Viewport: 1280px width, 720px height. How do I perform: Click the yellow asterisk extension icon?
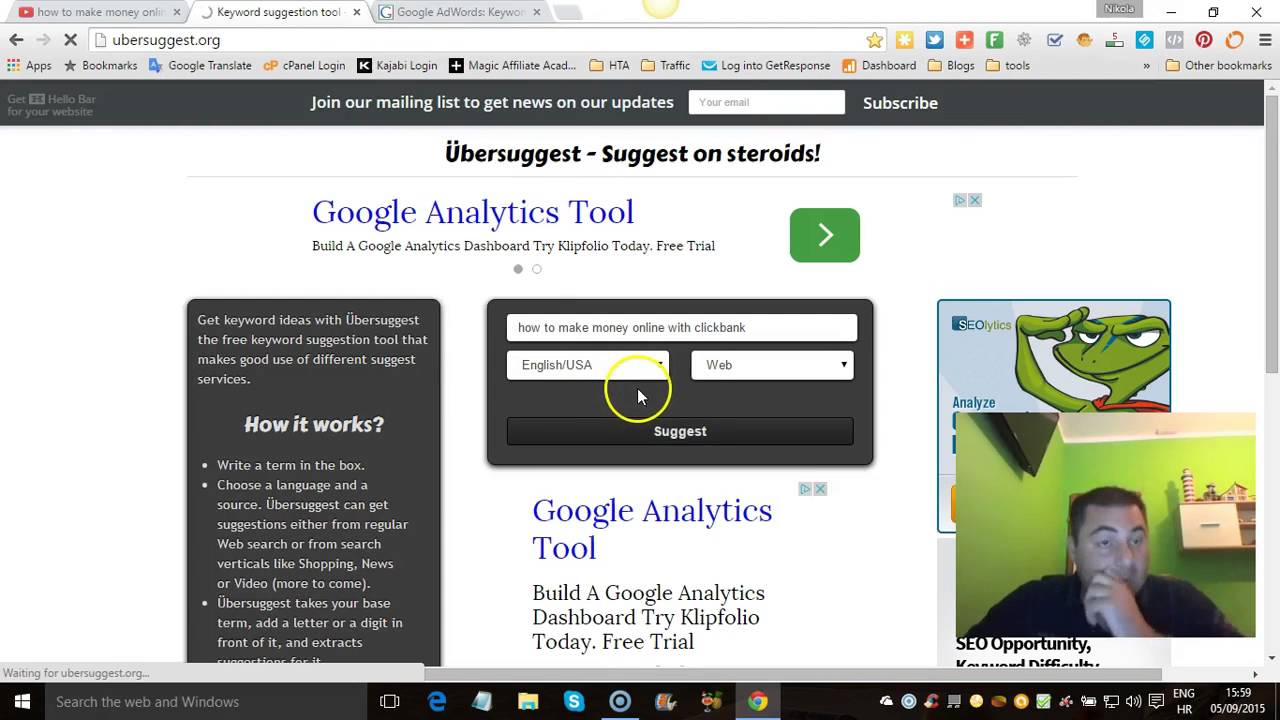(904, 40)
